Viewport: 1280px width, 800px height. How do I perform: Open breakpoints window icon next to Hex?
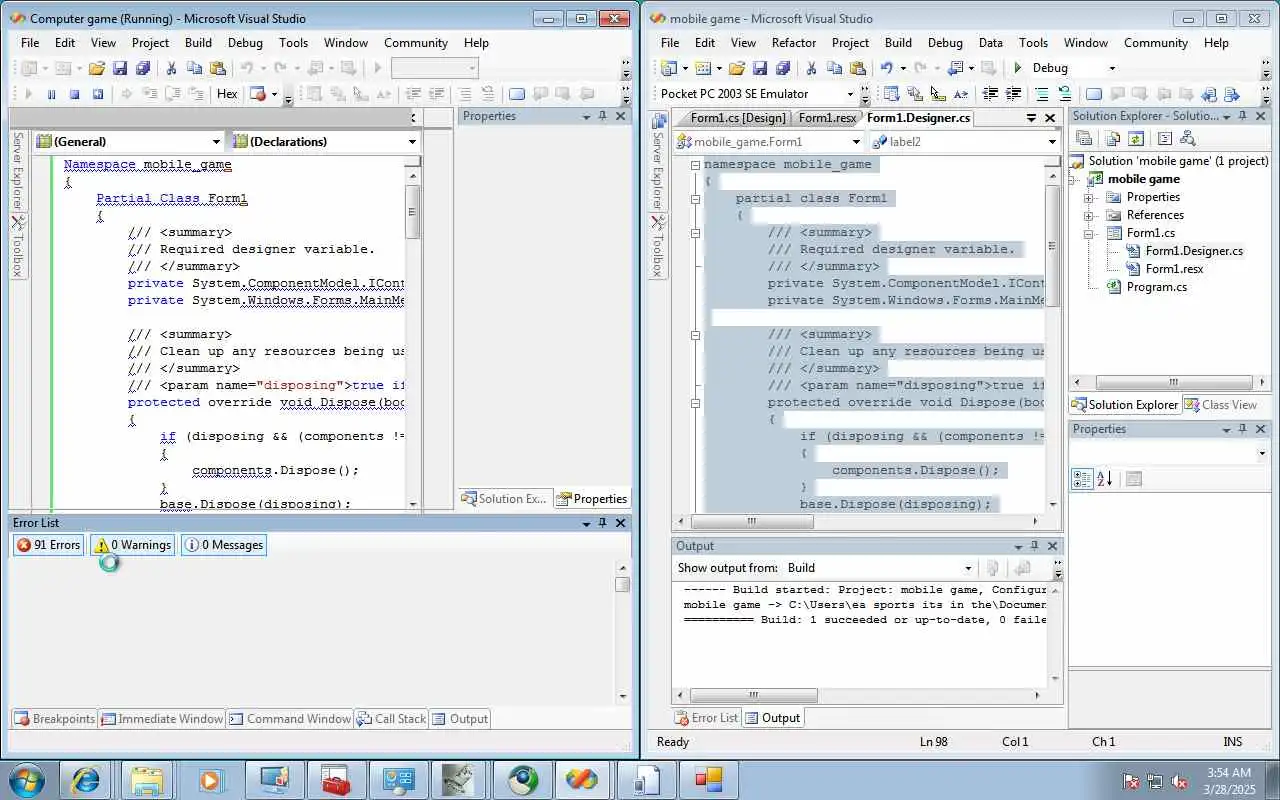(259, 94)
